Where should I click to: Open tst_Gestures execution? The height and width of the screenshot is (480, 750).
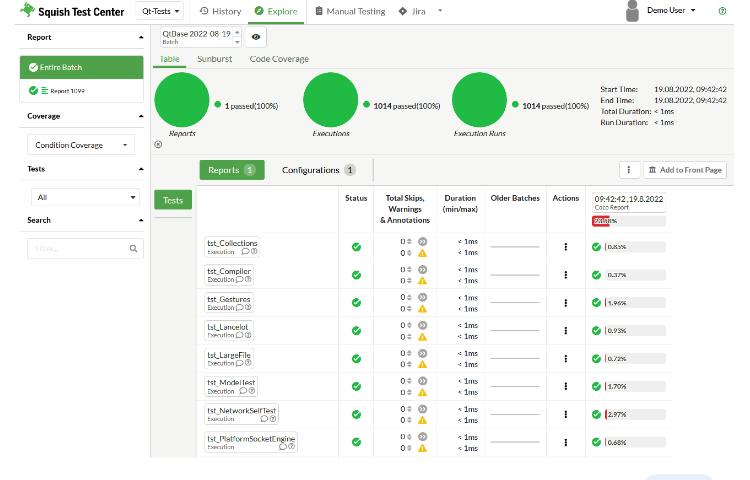(229, 303)
